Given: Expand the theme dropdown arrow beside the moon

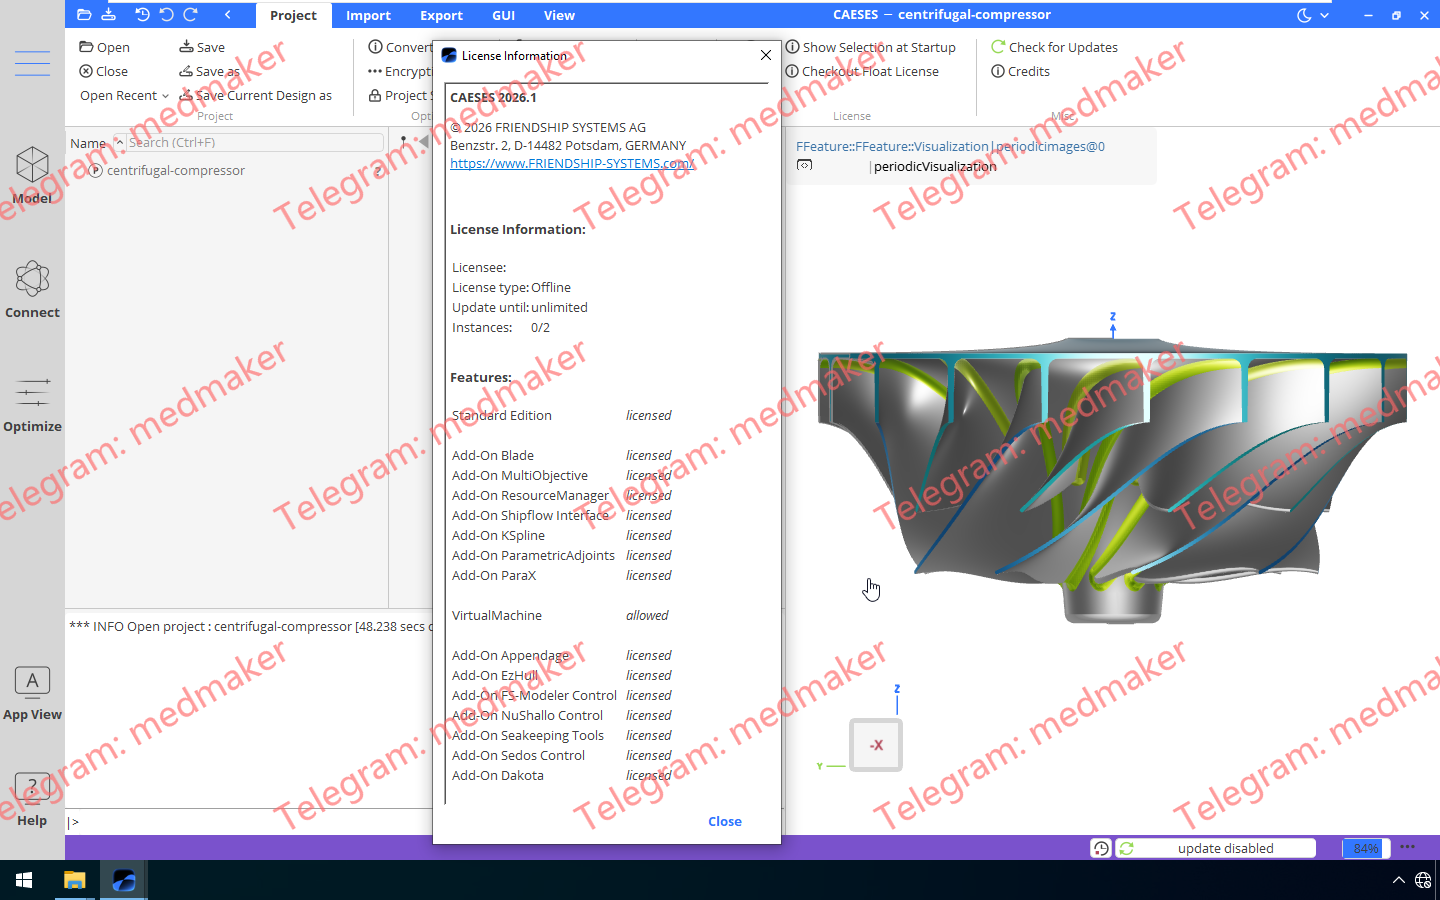Looking at the screenshot, I should [x=1325, y=15].
